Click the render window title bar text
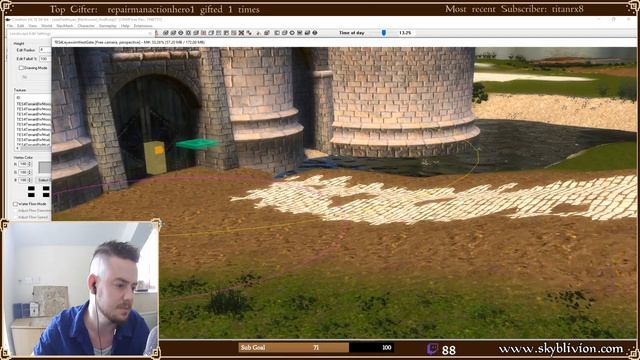Screen dimensions: 640x360 [x=130, y=42]
